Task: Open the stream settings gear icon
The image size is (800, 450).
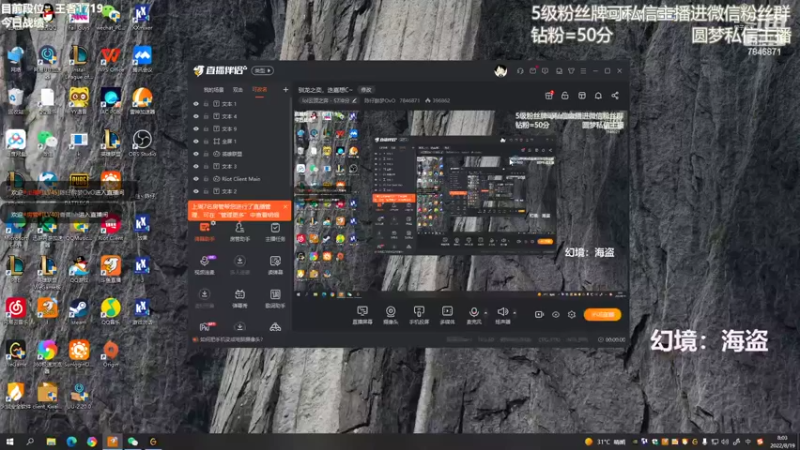Action: [x=572, y=314]
